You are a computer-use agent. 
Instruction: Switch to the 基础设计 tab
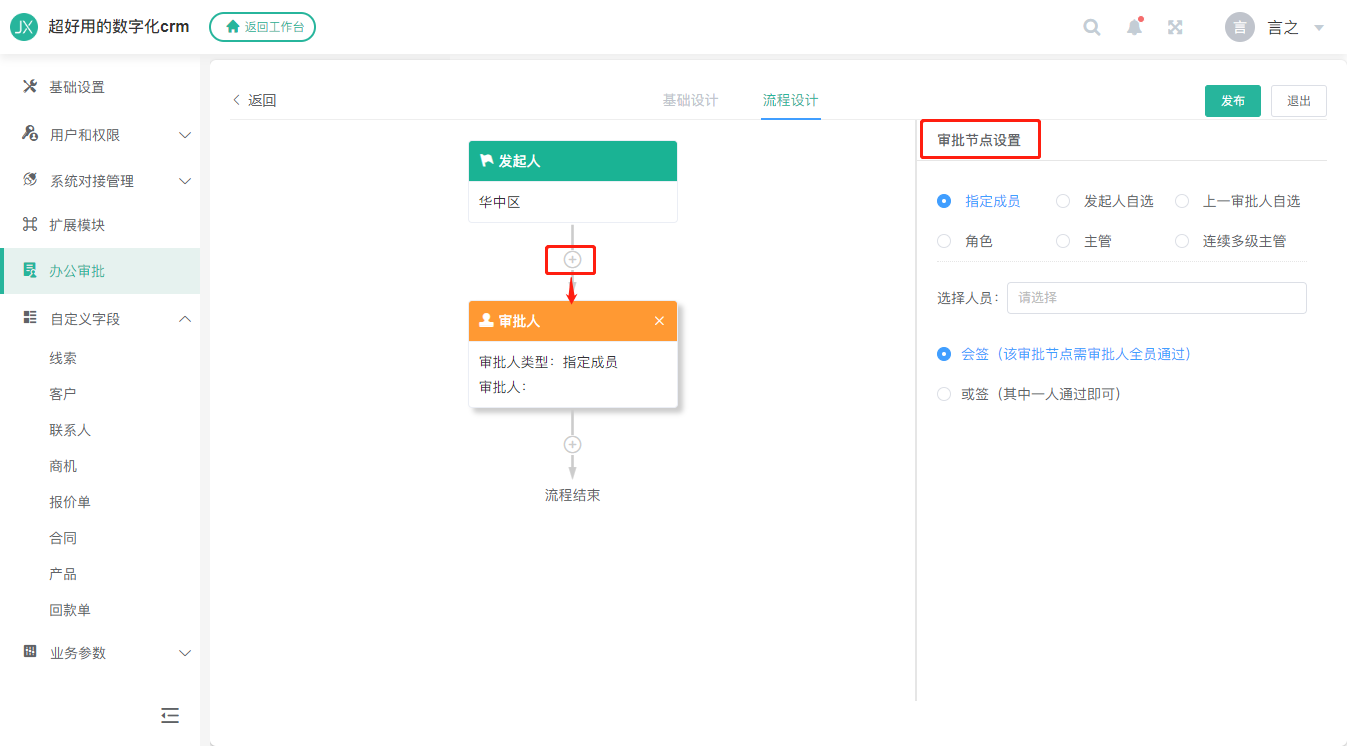pyautogui.click(x=690, y=100)
